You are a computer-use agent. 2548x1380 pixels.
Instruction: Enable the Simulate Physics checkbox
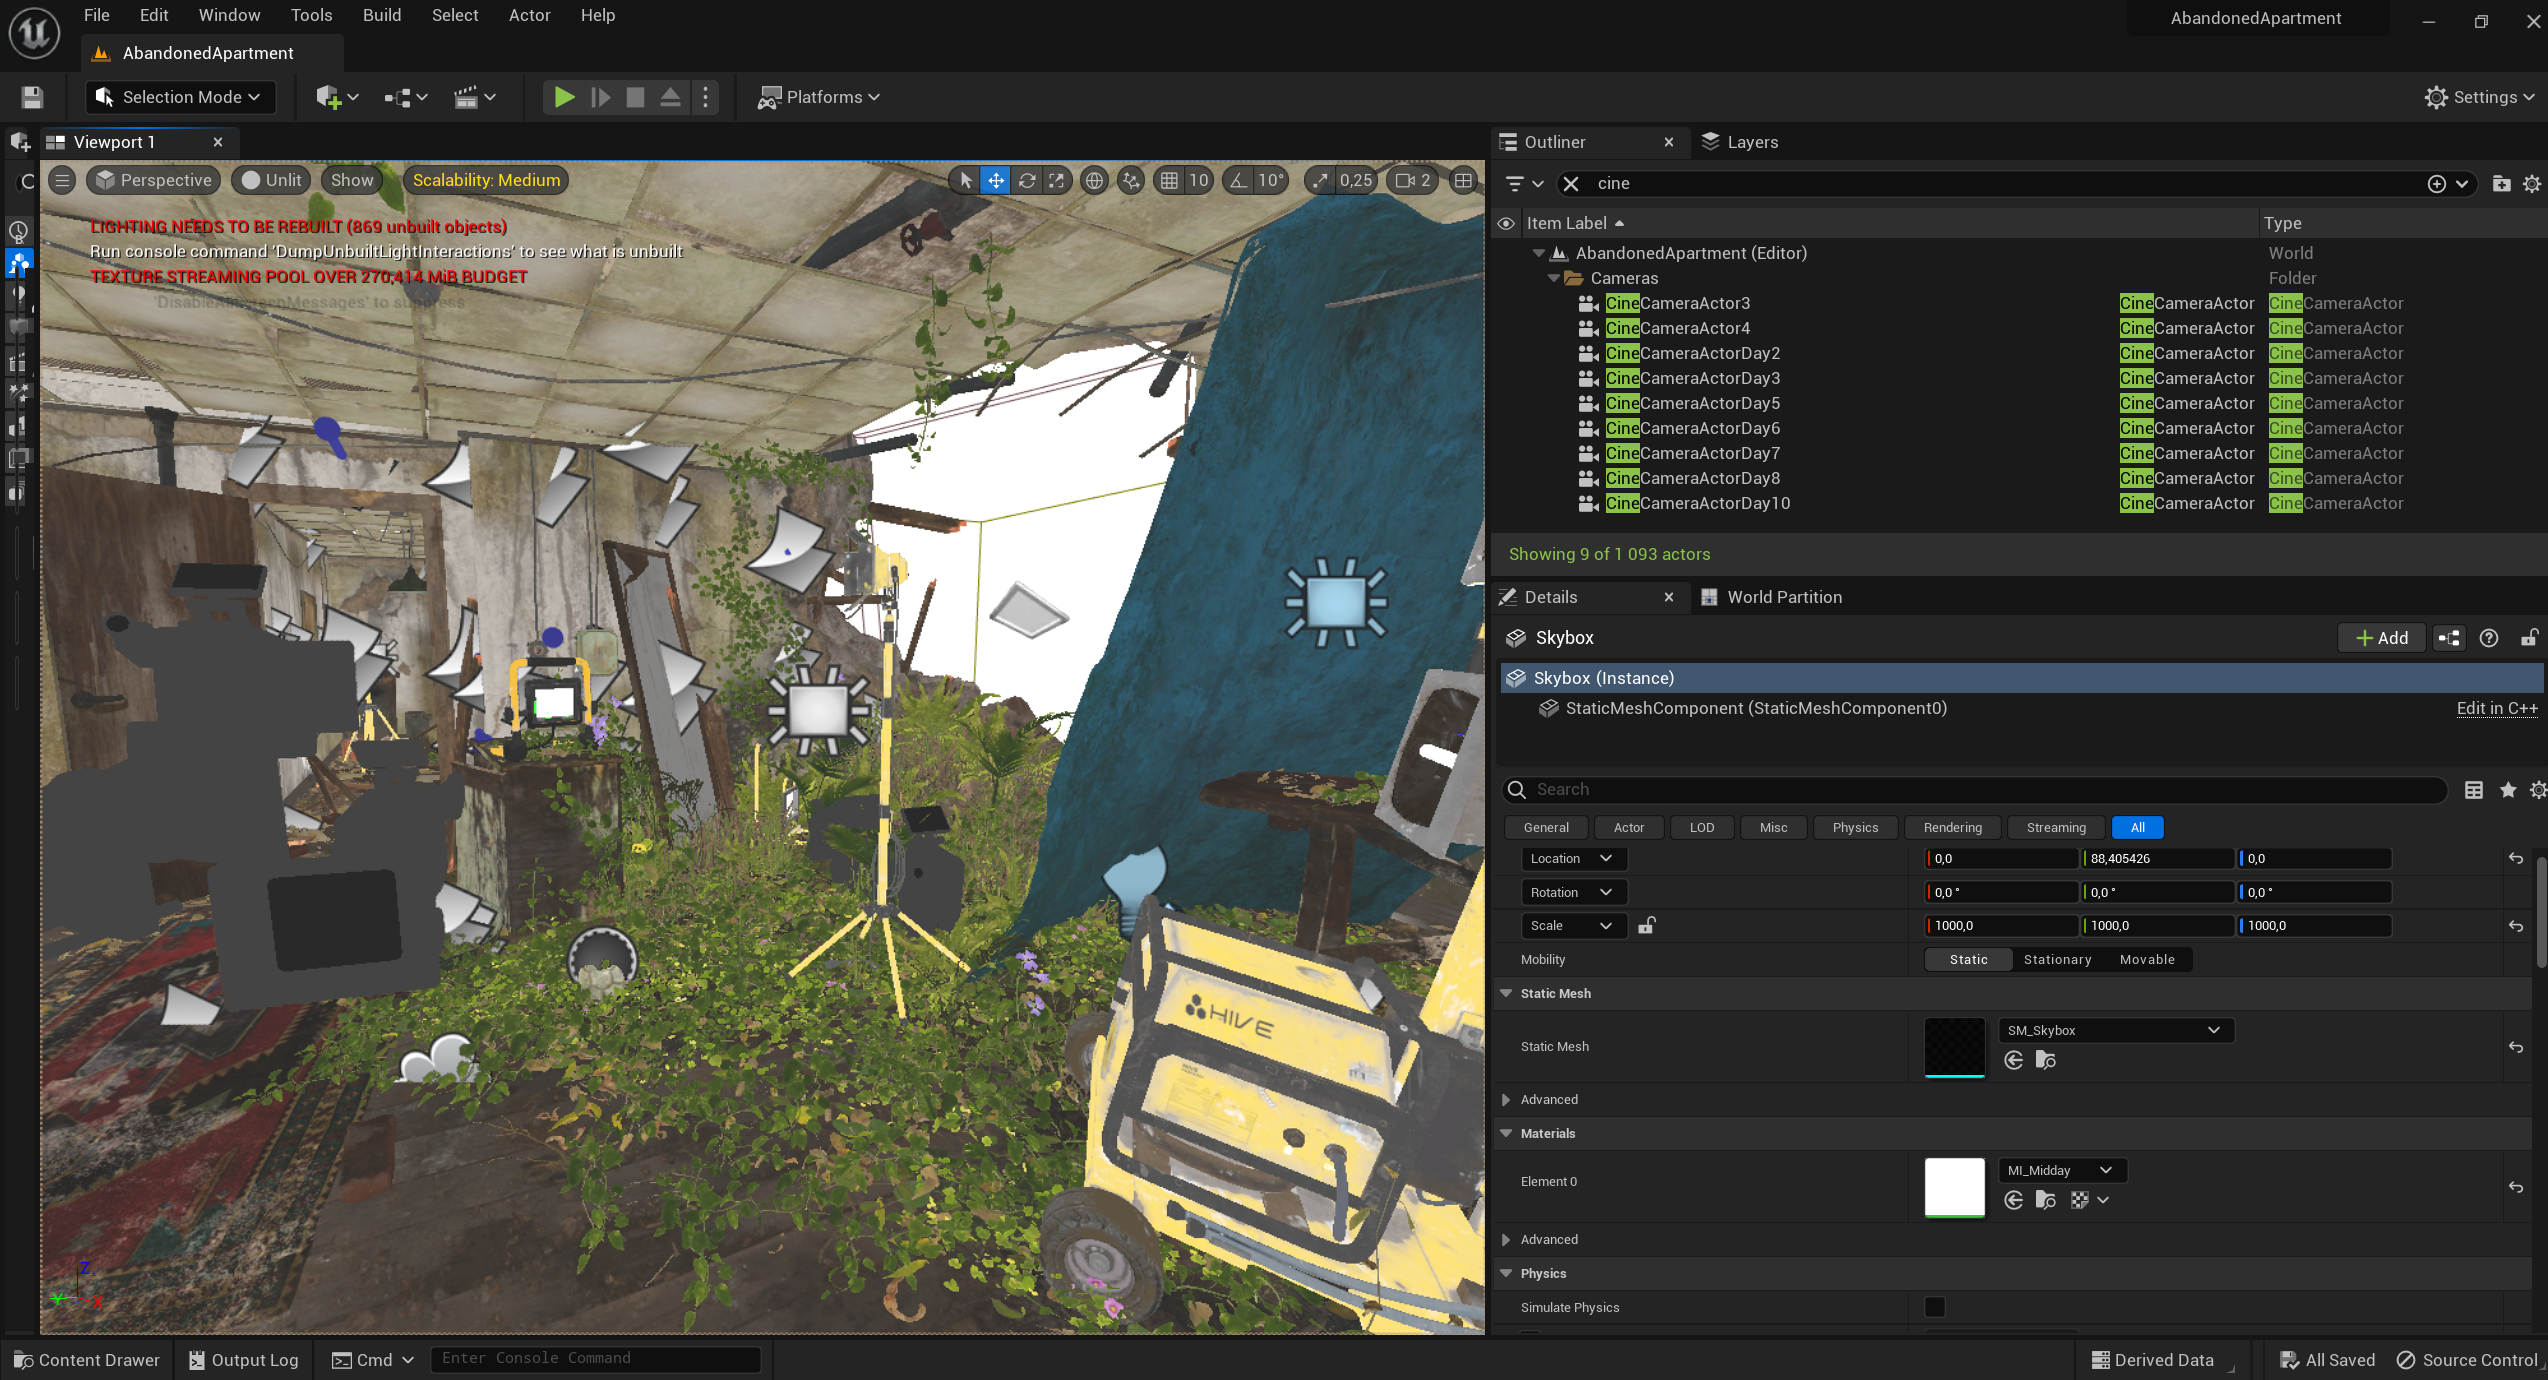tap(1935, 1307)
